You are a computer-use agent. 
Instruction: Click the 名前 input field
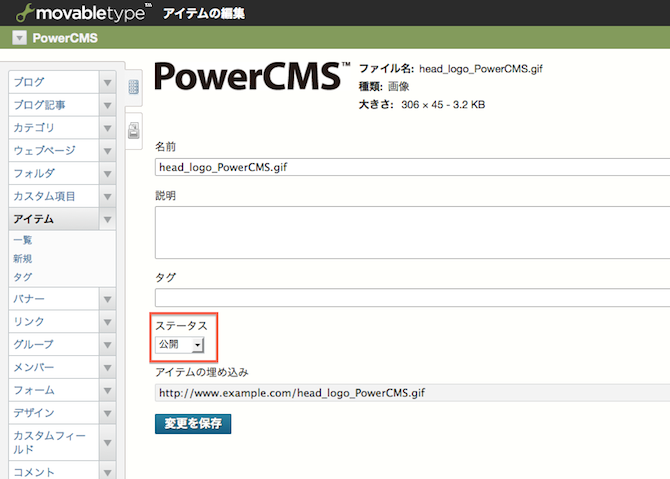tap(412, 167)
